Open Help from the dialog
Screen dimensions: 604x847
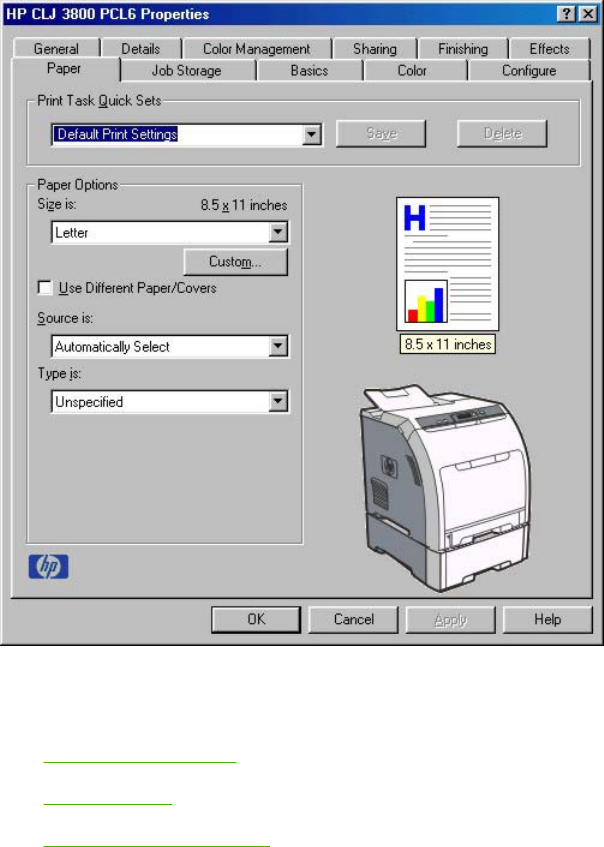coord(548,619)
